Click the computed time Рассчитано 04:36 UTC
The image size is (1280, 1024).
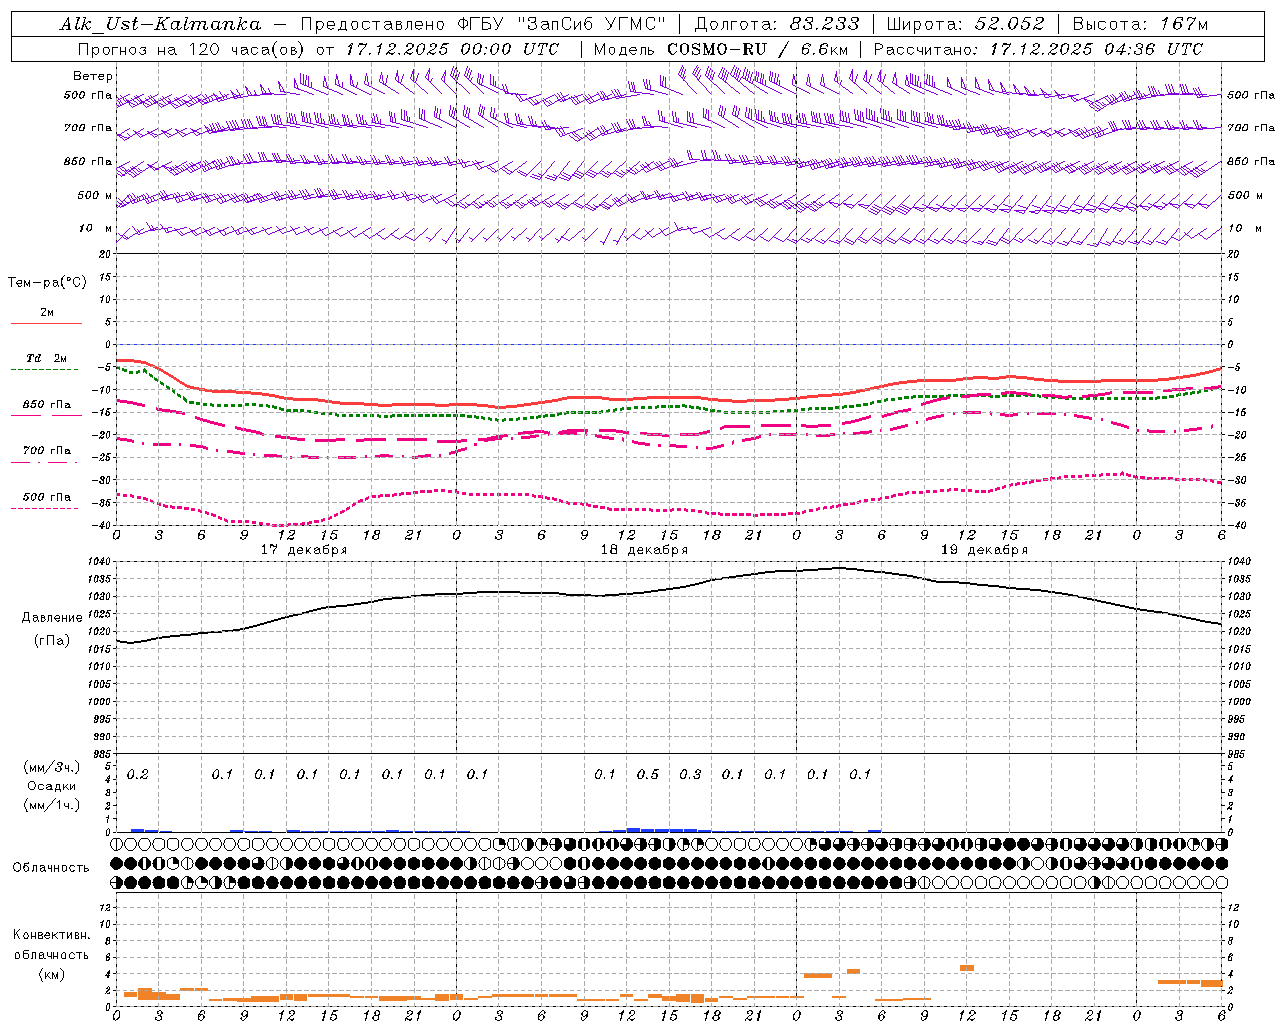1038,49
